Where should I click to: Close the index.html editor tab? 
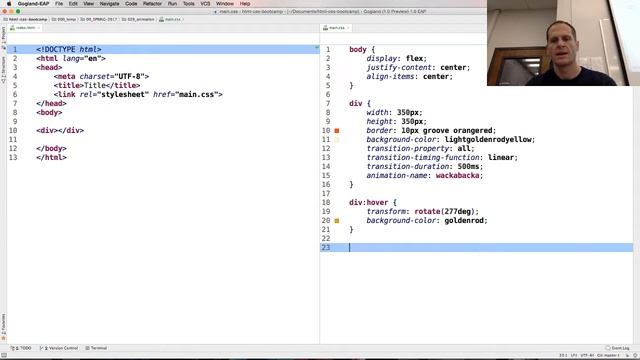coord(39,28)
